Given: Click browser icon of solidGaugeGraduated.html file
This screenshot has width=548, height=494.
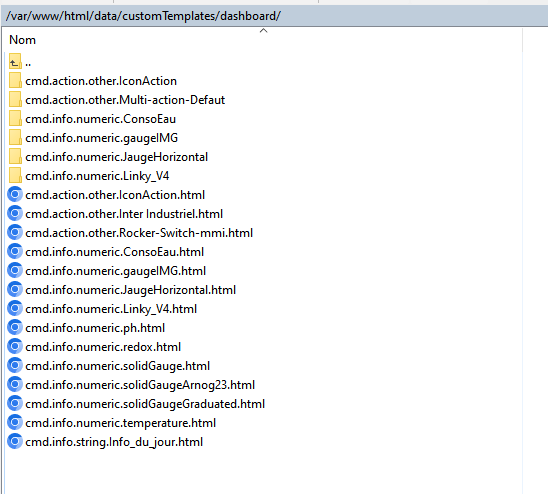Looking at the screenshot, I should [x=15, y=403].
